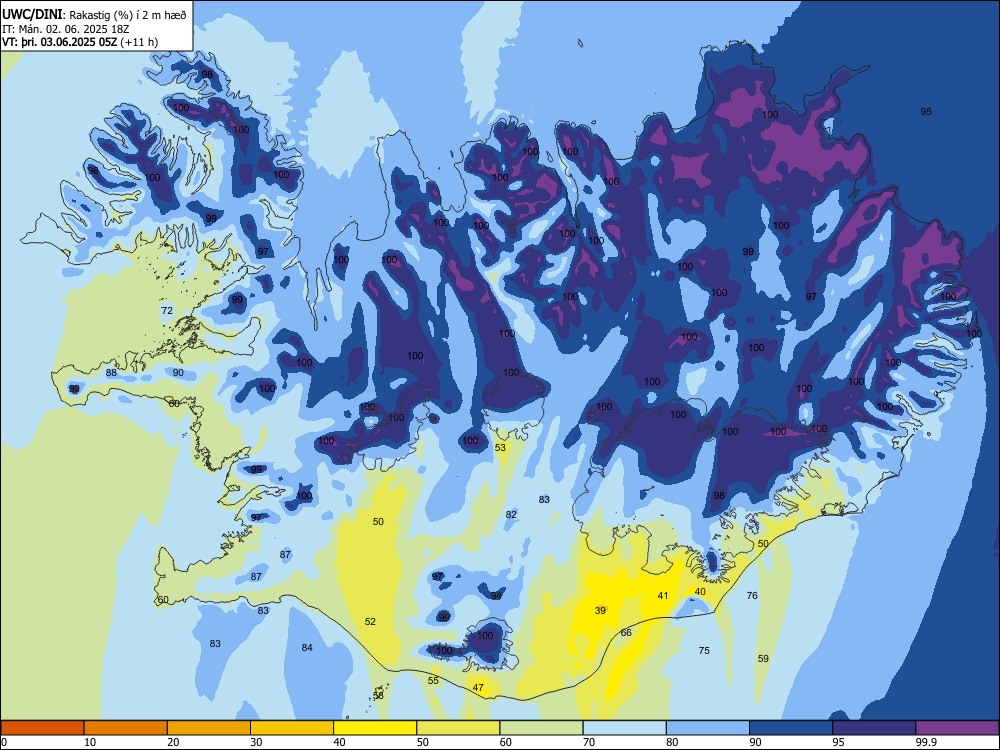This screenshot has height=750, width=1000.
Task: Click the legend label 30
Action: pos(256,742)
